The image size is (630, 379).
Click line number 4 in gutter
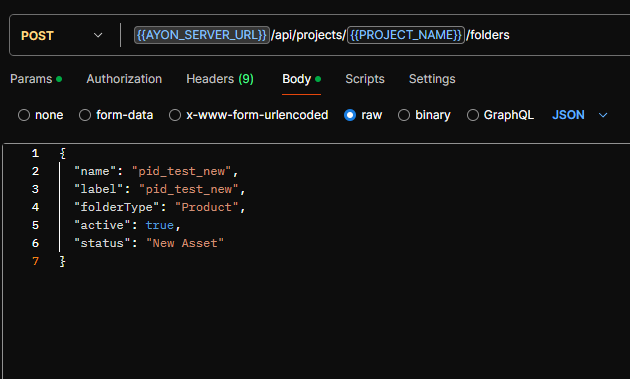pyautogui.click(x=35, y=207)
